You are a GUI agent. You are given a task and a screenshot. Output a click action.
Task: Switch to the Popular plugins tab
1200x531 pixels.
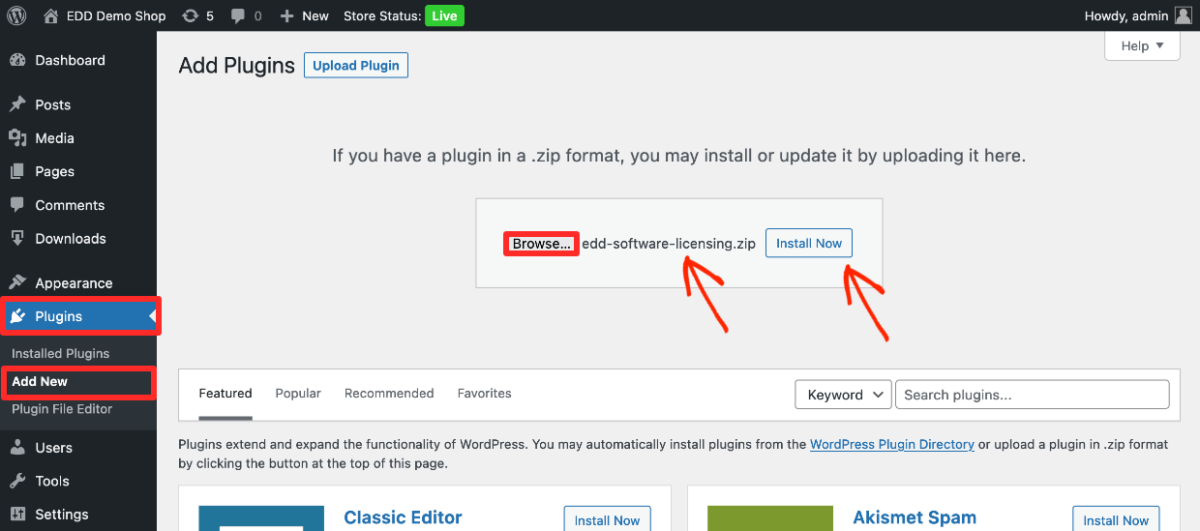[298, 393]
